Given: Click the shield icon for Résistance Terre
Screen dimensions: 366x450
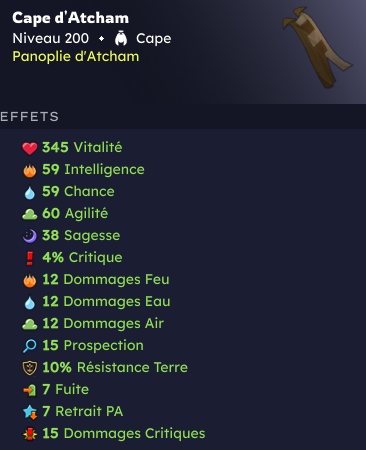Looking at the screenshot, I should point(30,368).
